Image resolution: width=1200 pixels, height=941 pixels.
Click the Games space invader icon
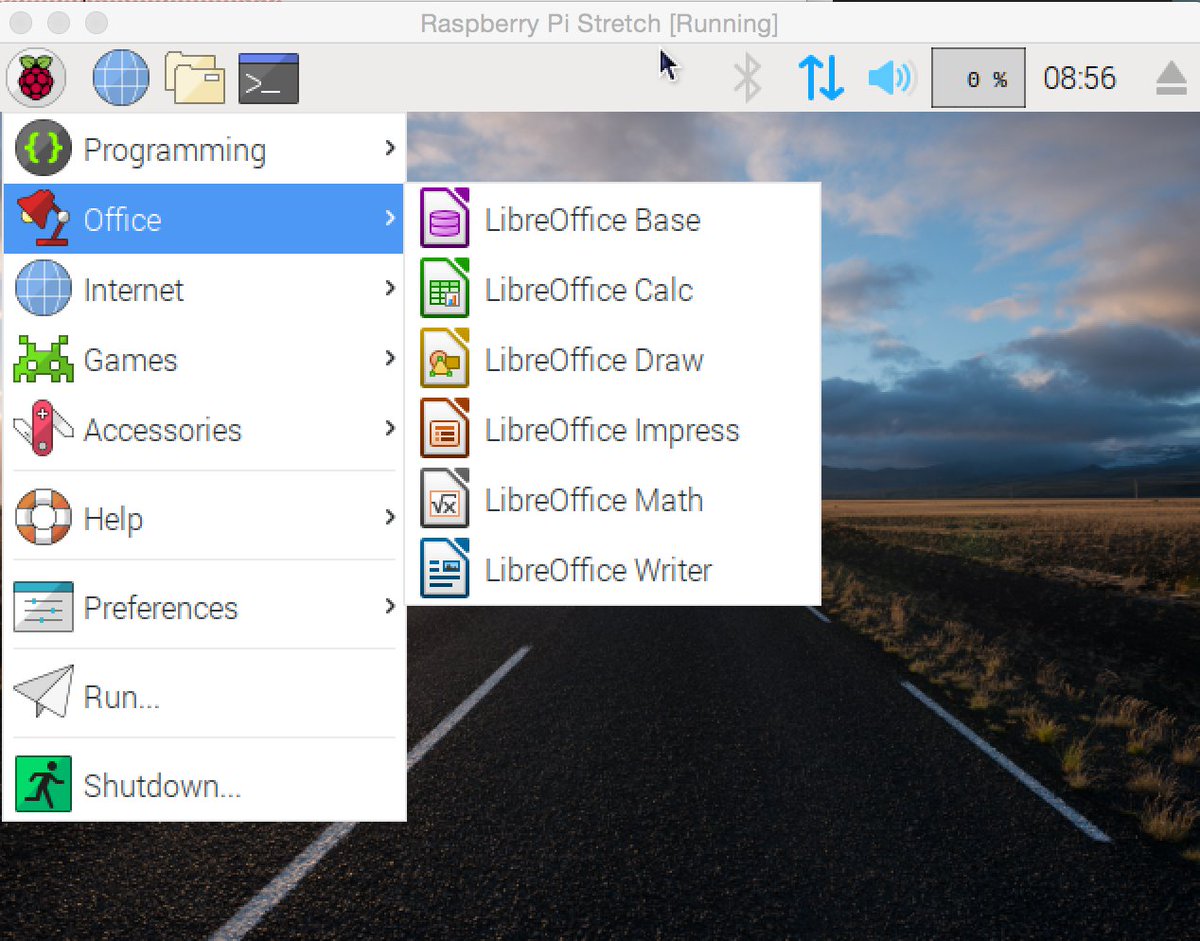pyautogui.click(x=43, y=359)
